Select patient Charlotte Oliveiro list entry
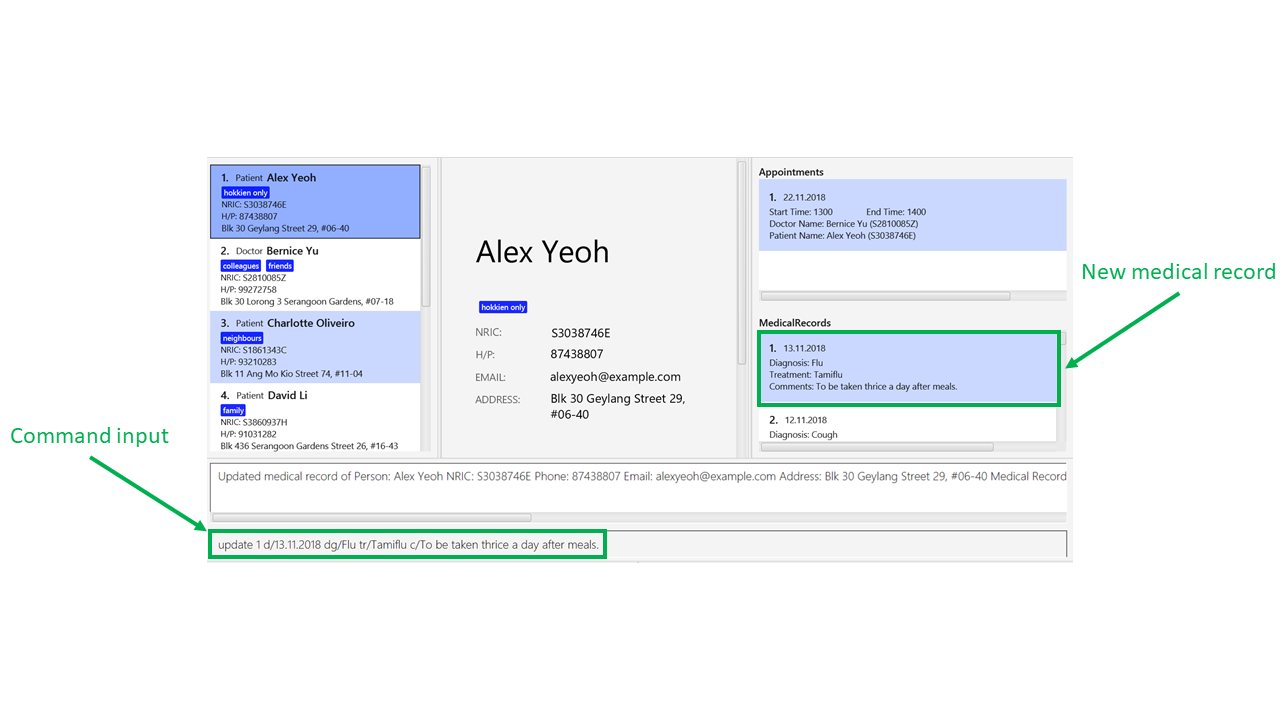1280x720 pixels. (x=315, y=347)
